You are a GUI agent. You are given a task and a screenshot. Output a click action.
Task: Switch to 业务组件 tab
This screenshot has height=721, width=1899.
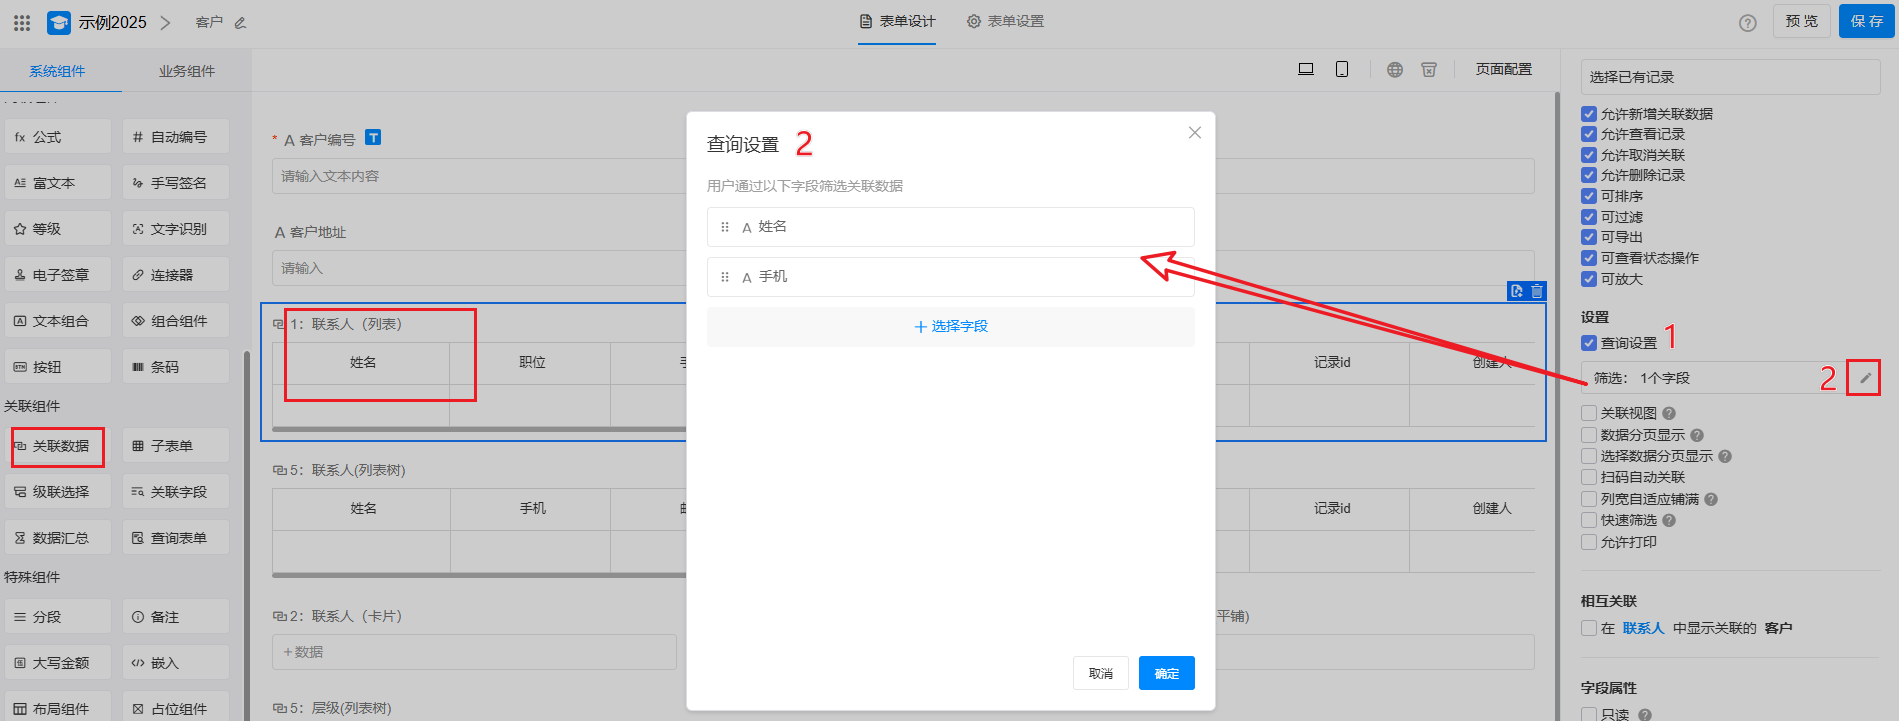(186, 71)
